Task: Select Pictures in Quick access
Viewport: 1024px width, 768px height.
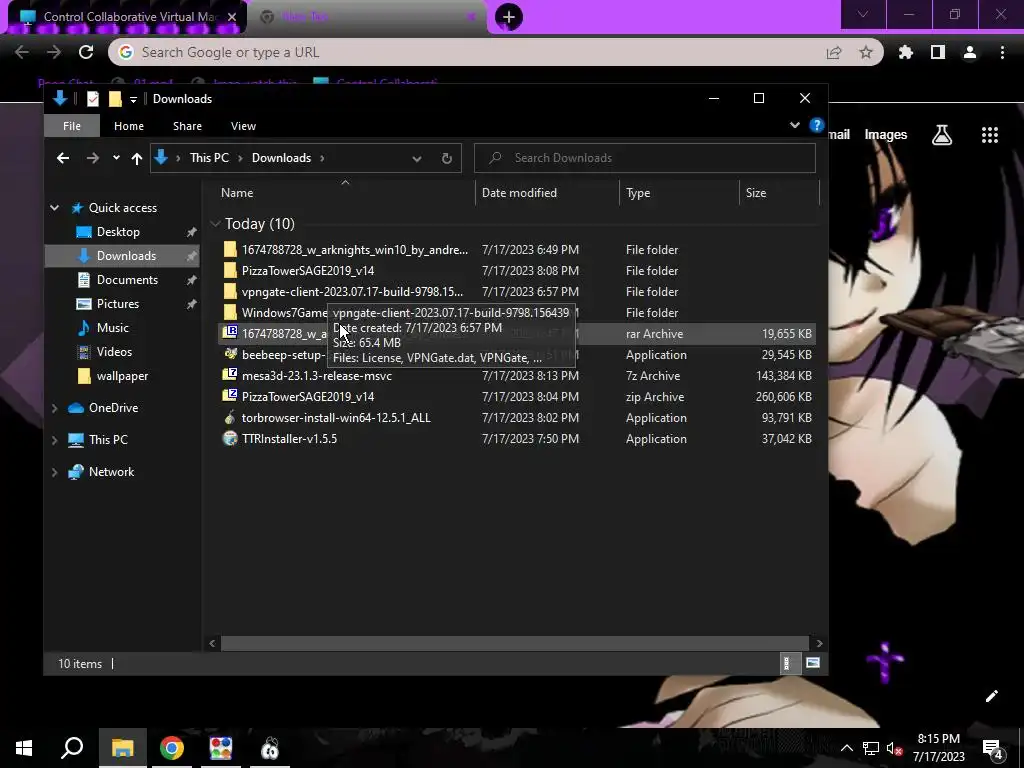Action: pyautogui.click(x=118, y=304)
